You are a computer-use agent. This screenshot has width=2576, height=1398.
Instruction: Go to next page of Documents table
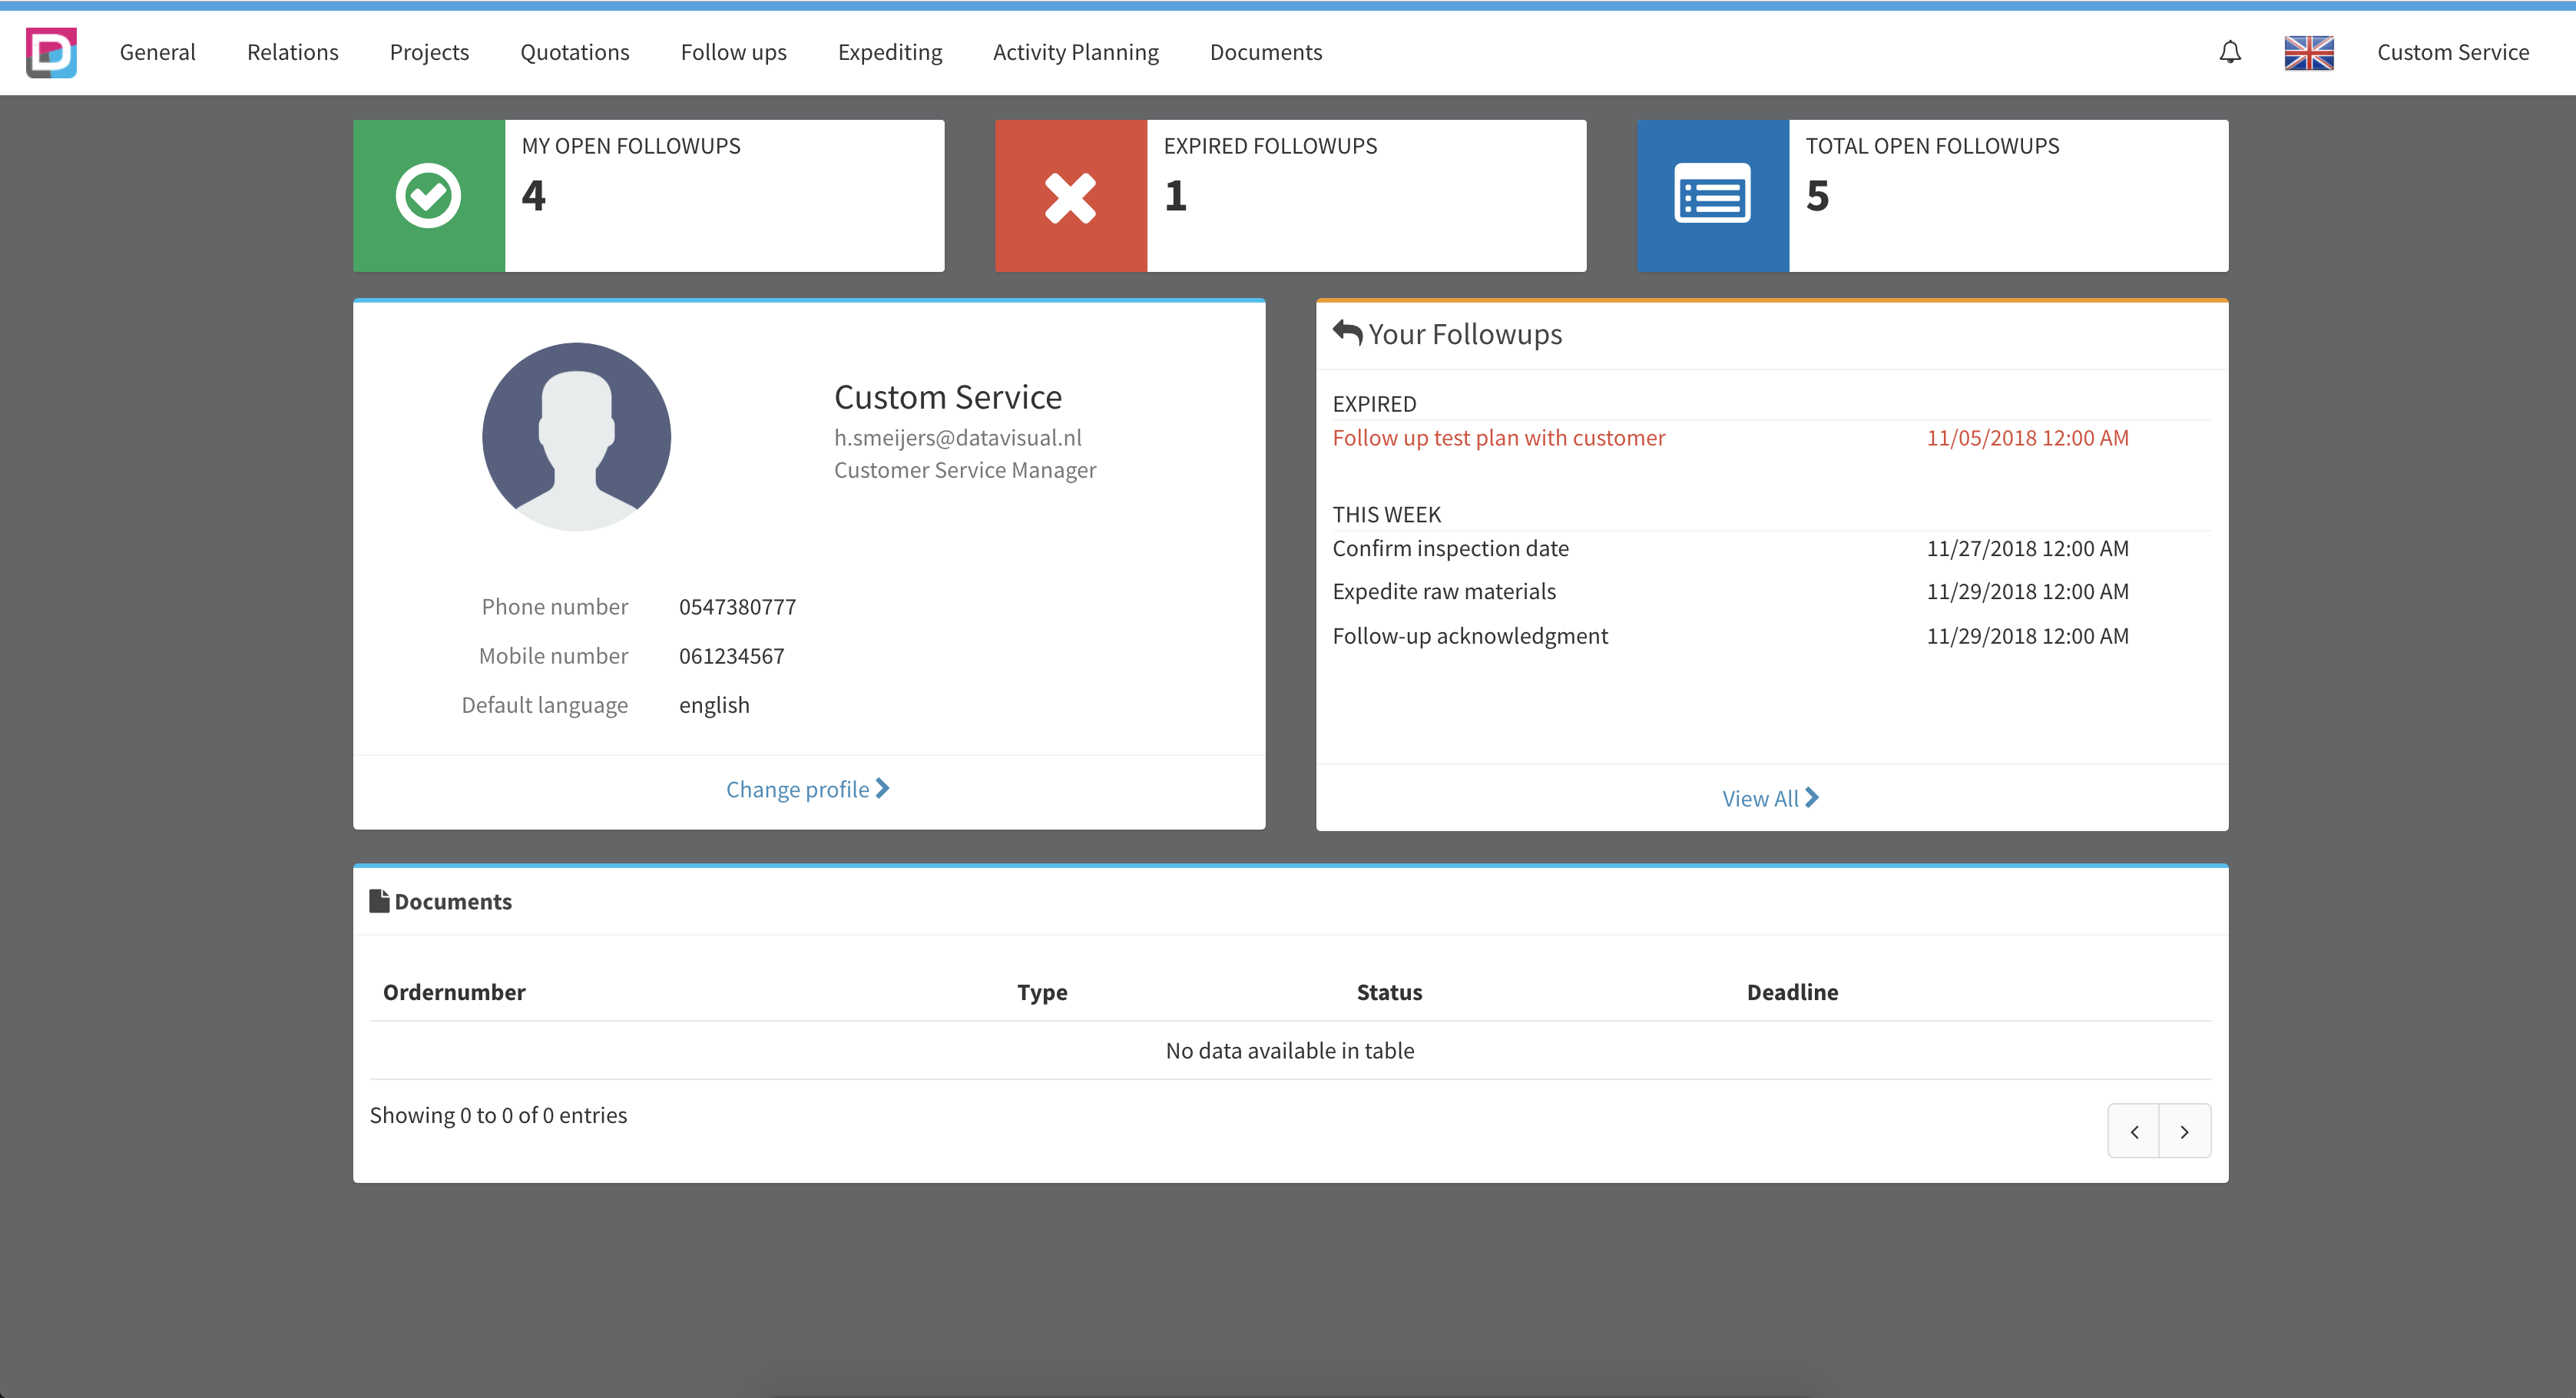(x=2185, y=1131)
